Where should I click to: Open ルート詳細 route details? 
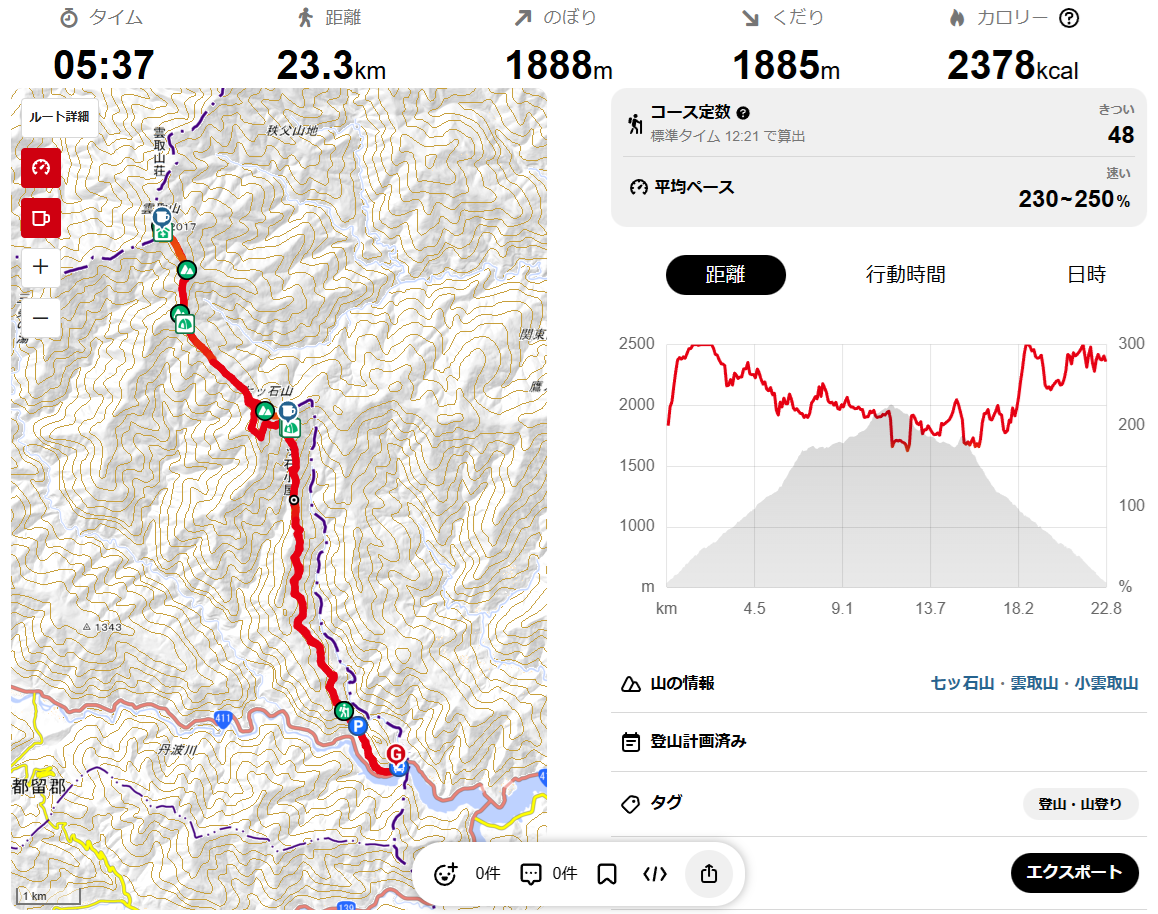(60, 117)
